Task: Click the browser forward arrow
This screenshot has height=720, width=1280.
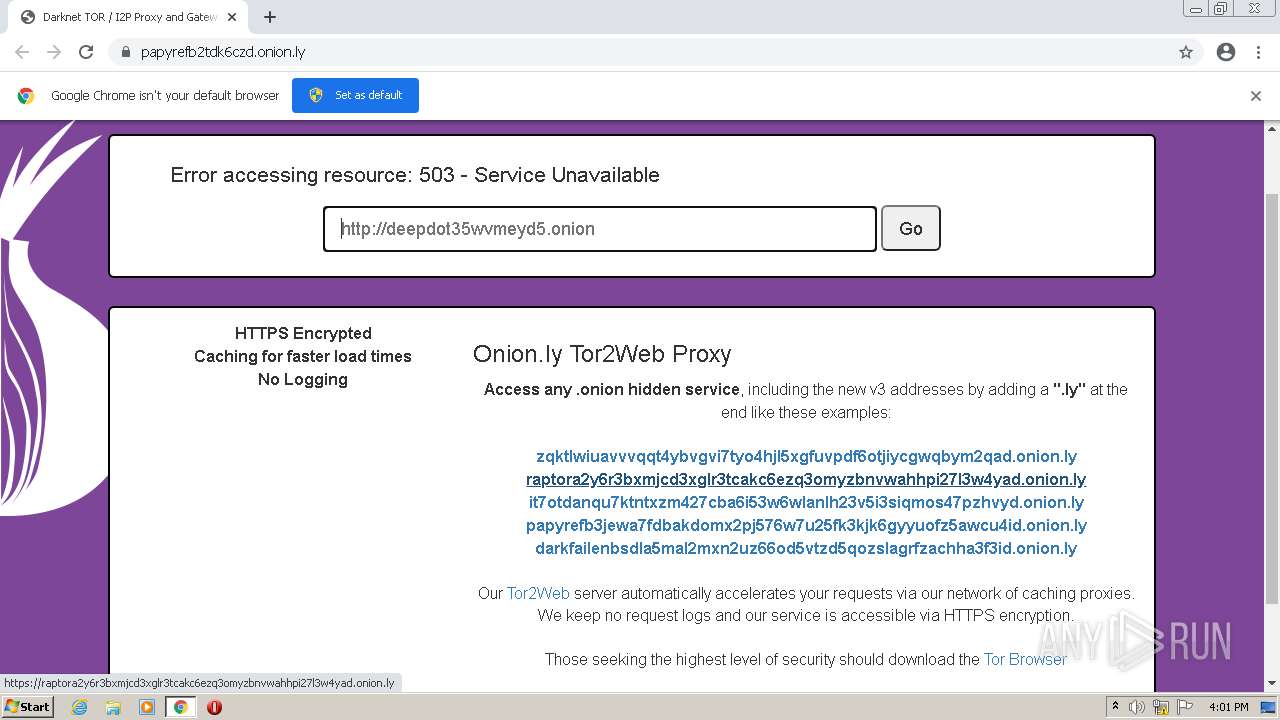Action: 54,52
